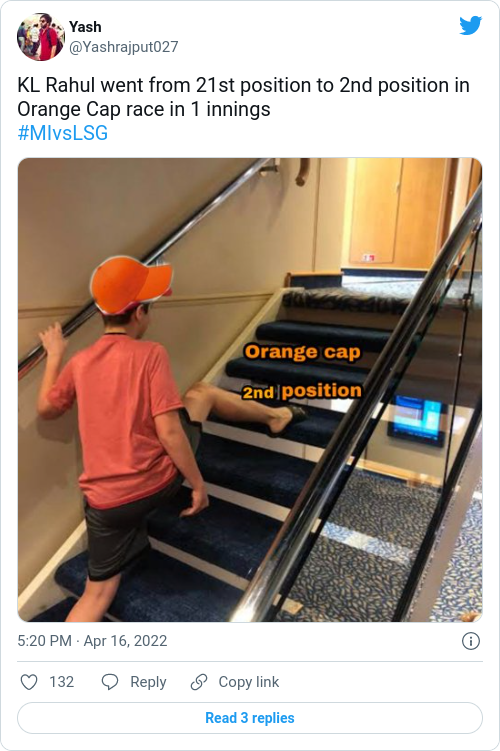Click the Twitter bird logo
Image resolution: width=500 pixels, height=751 pixels.
pyautogui.click(x=470, y=26)
